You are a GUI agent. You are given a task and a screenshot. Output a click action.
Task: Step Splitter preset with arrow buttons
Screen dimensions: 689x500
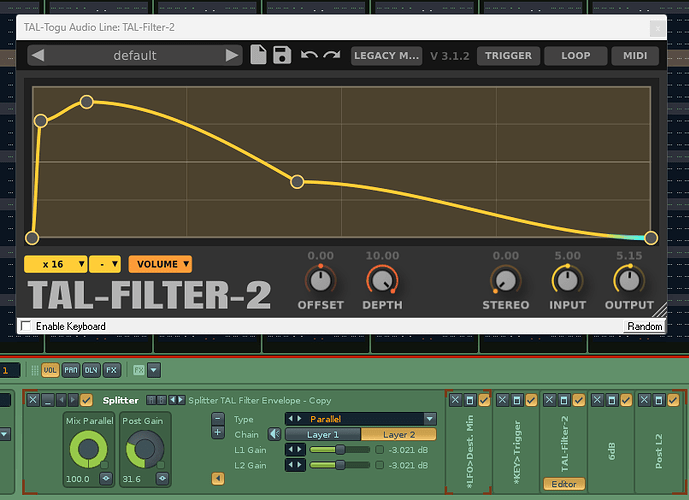[x=177, y=400]
